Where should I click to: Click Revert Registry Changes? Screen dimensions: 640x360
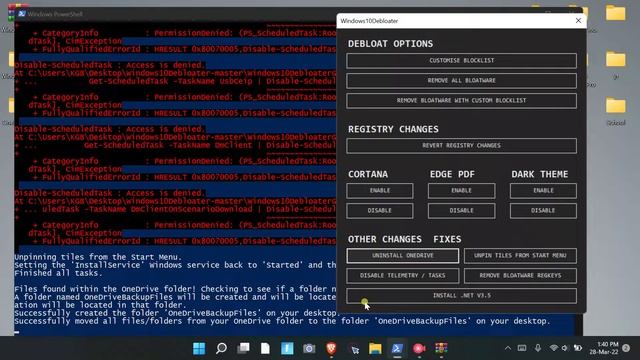[461, 145]
